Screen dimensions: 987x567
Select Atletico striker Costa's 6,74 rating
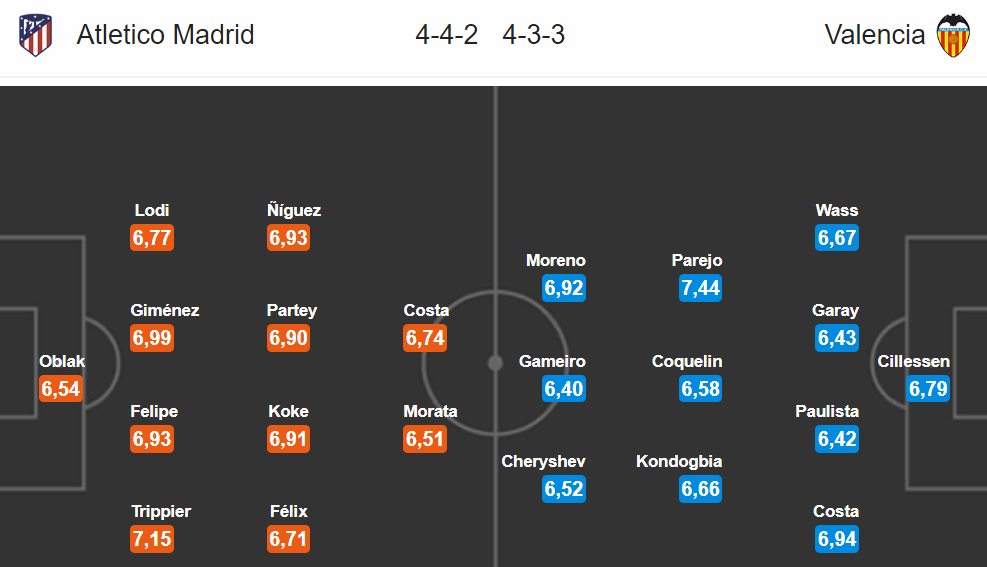[x=425, y=338]
